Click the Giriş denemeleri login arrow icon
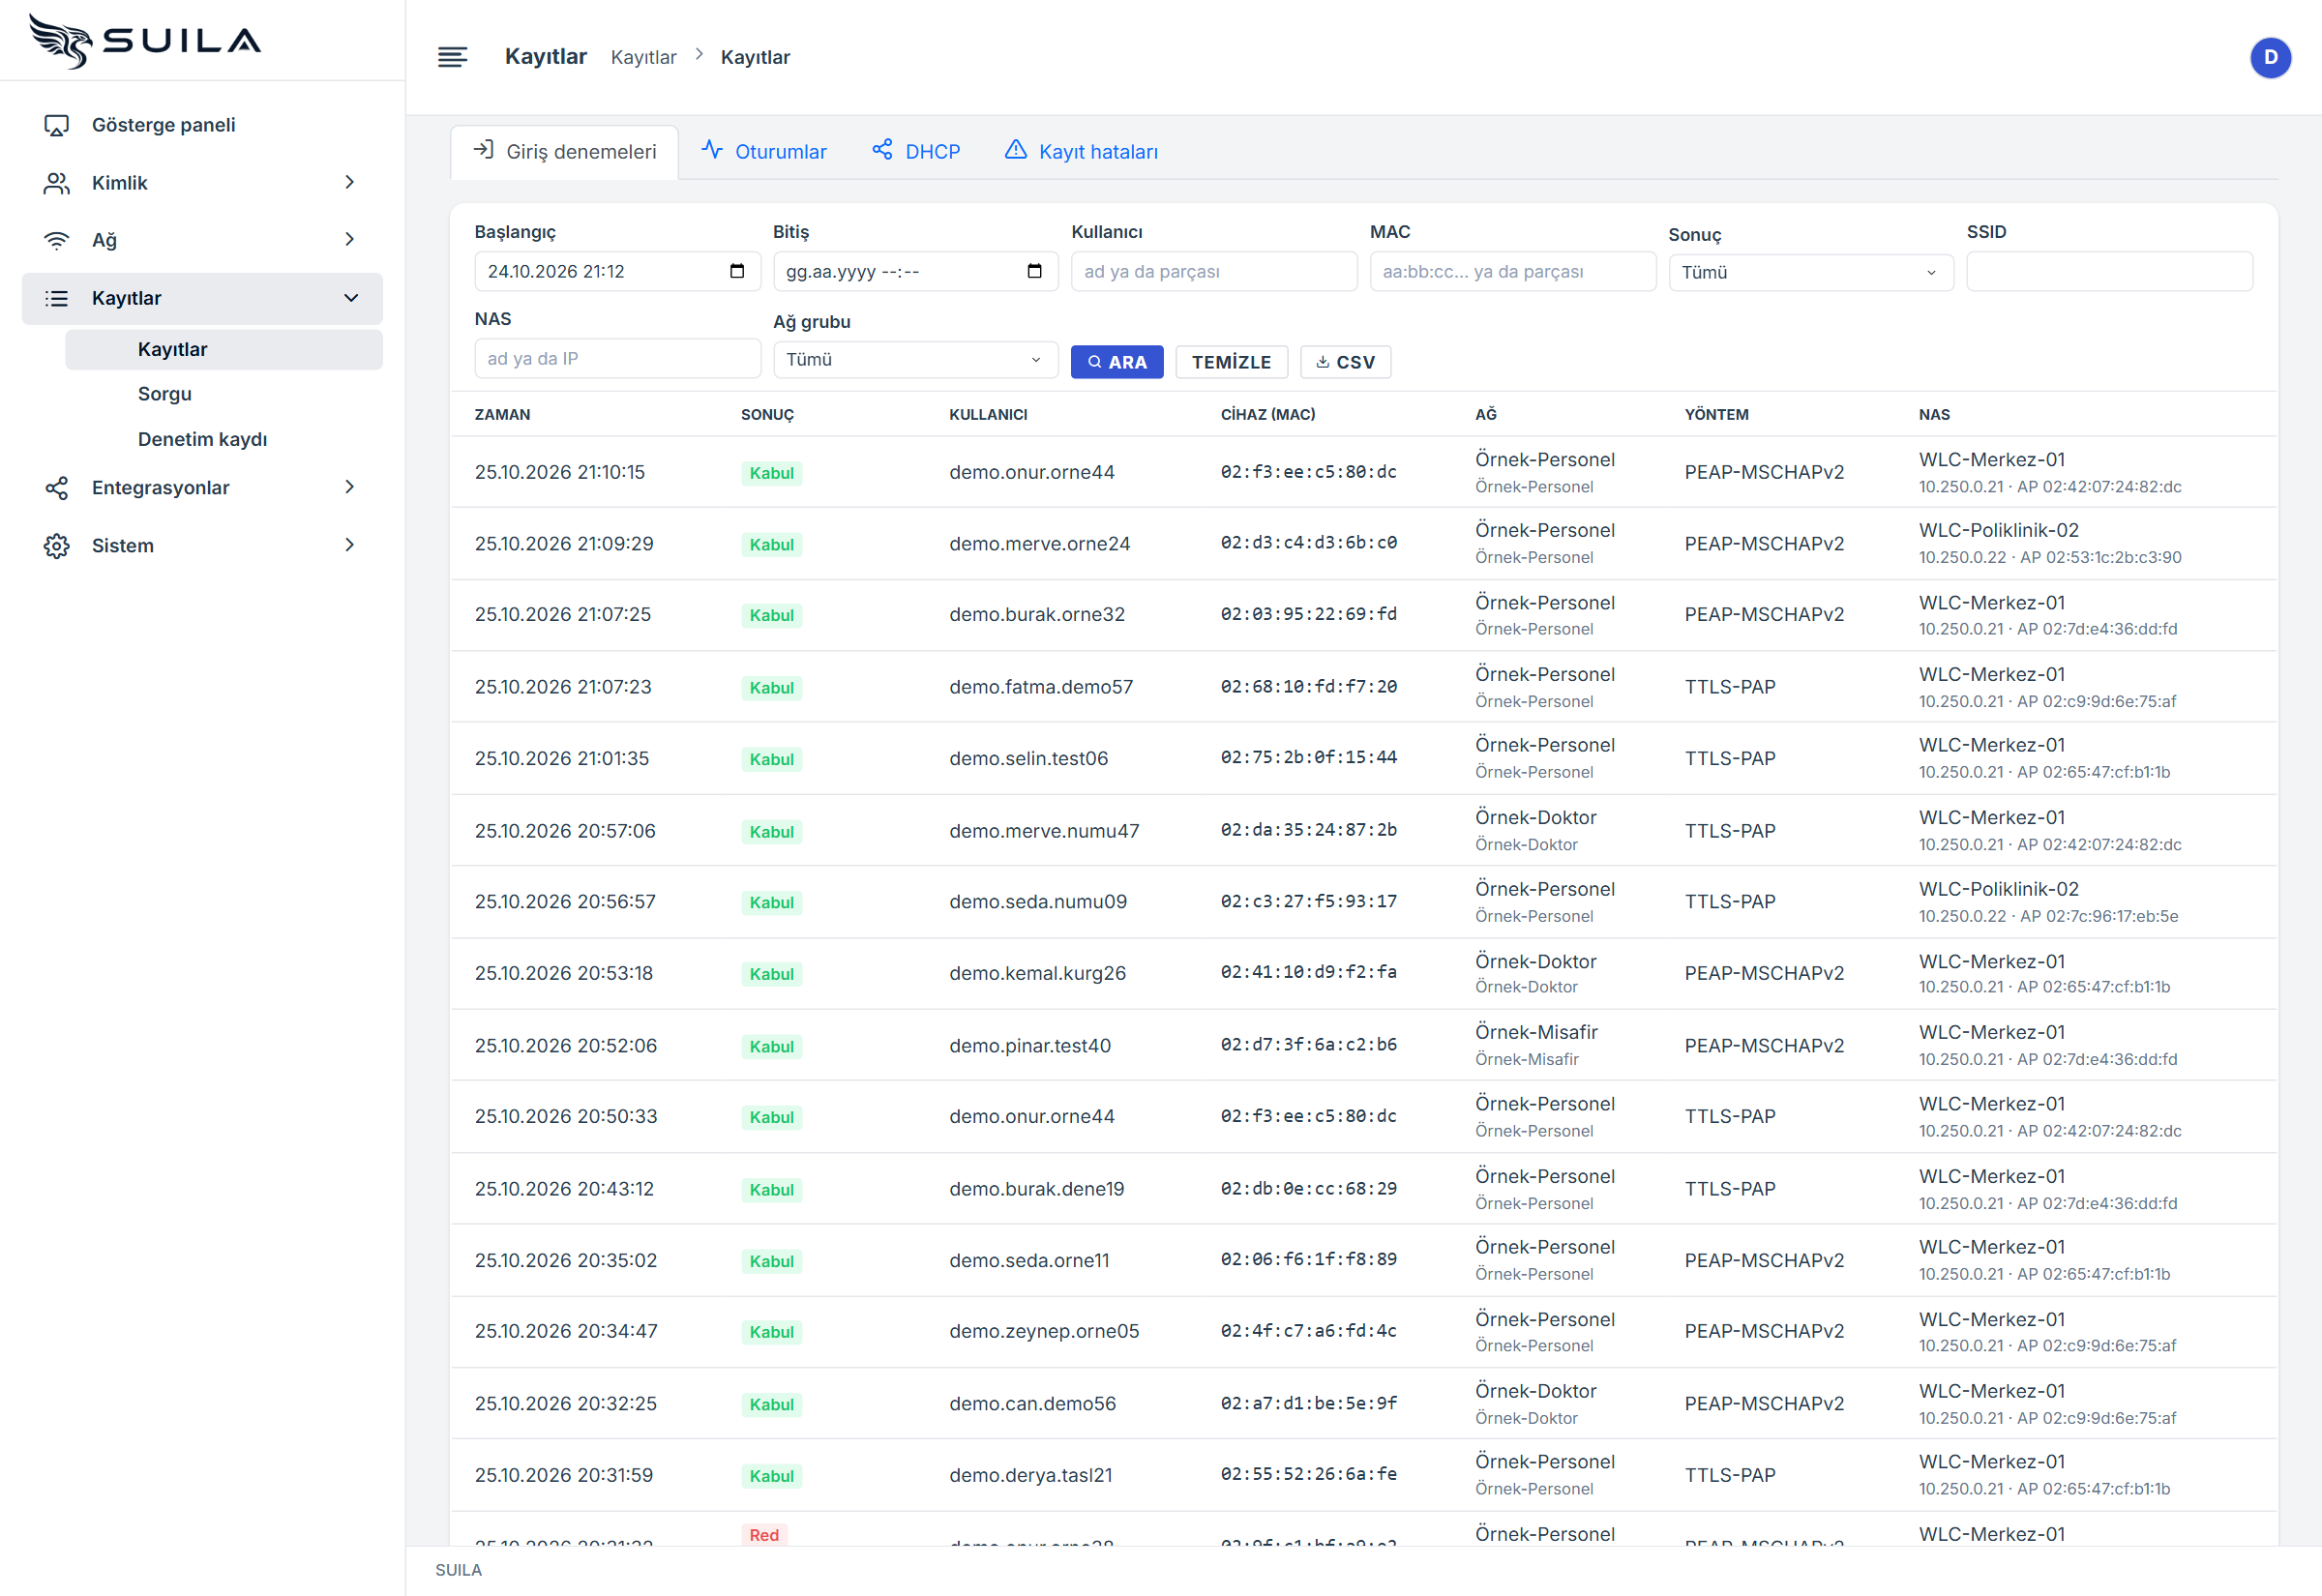Screen dimensions: 2322x1596 click(x=484, y=150)
